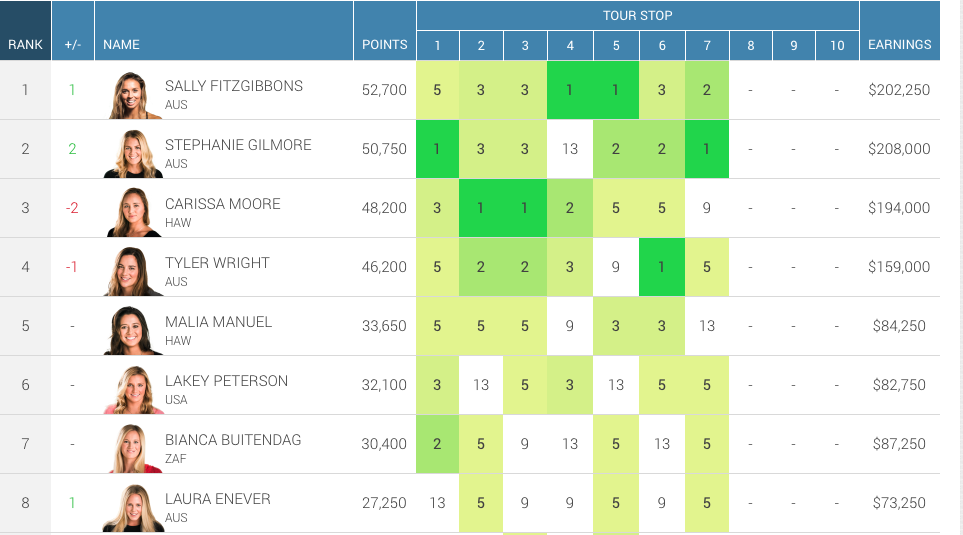Open Stephanie Gilmore's headshot thumbnail
The width and height of the screenshot is (963, 535).
[x=133, y=154]
